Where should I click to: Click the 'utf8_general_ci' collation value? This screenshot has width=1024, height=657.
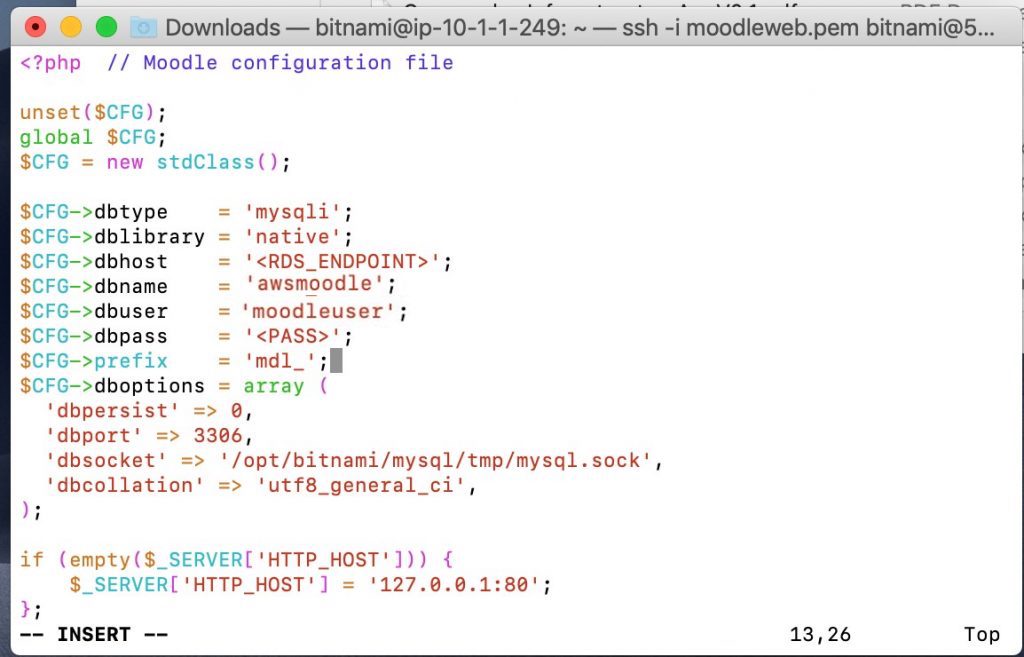coord(361,485)
